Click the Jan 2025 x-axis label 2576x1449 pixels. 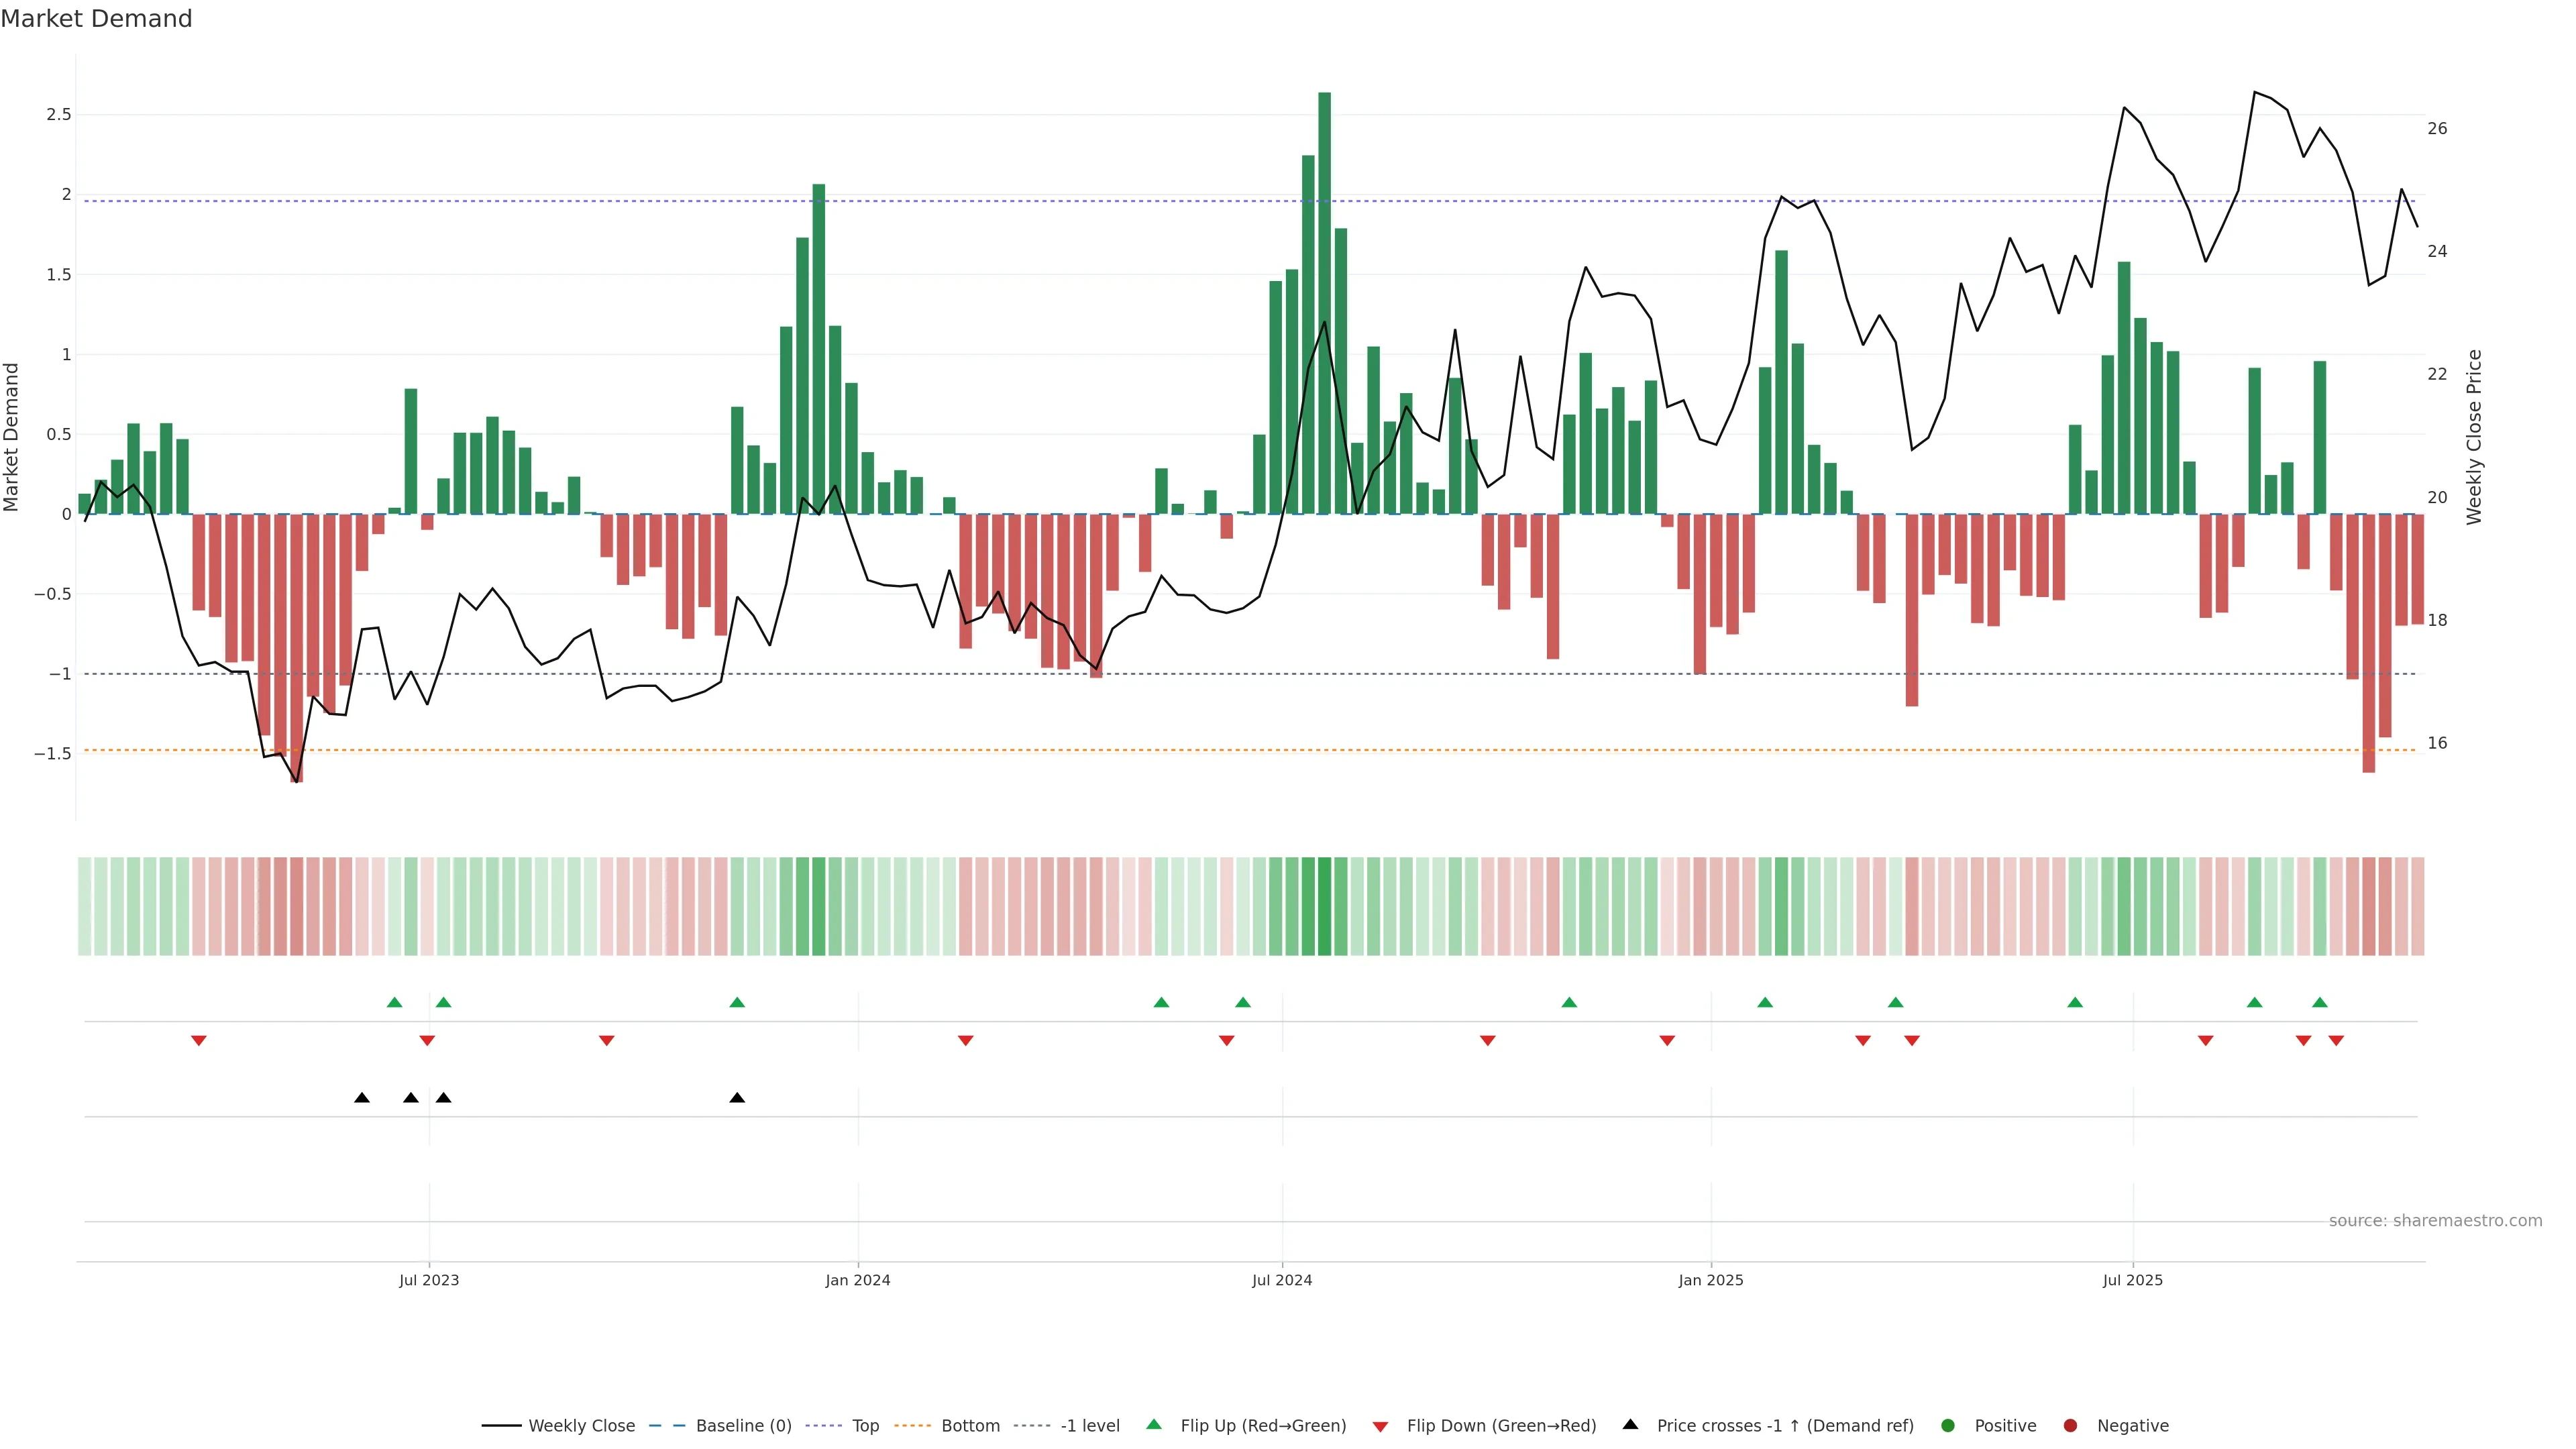pyautogui.click(x=1710, y=1280)
